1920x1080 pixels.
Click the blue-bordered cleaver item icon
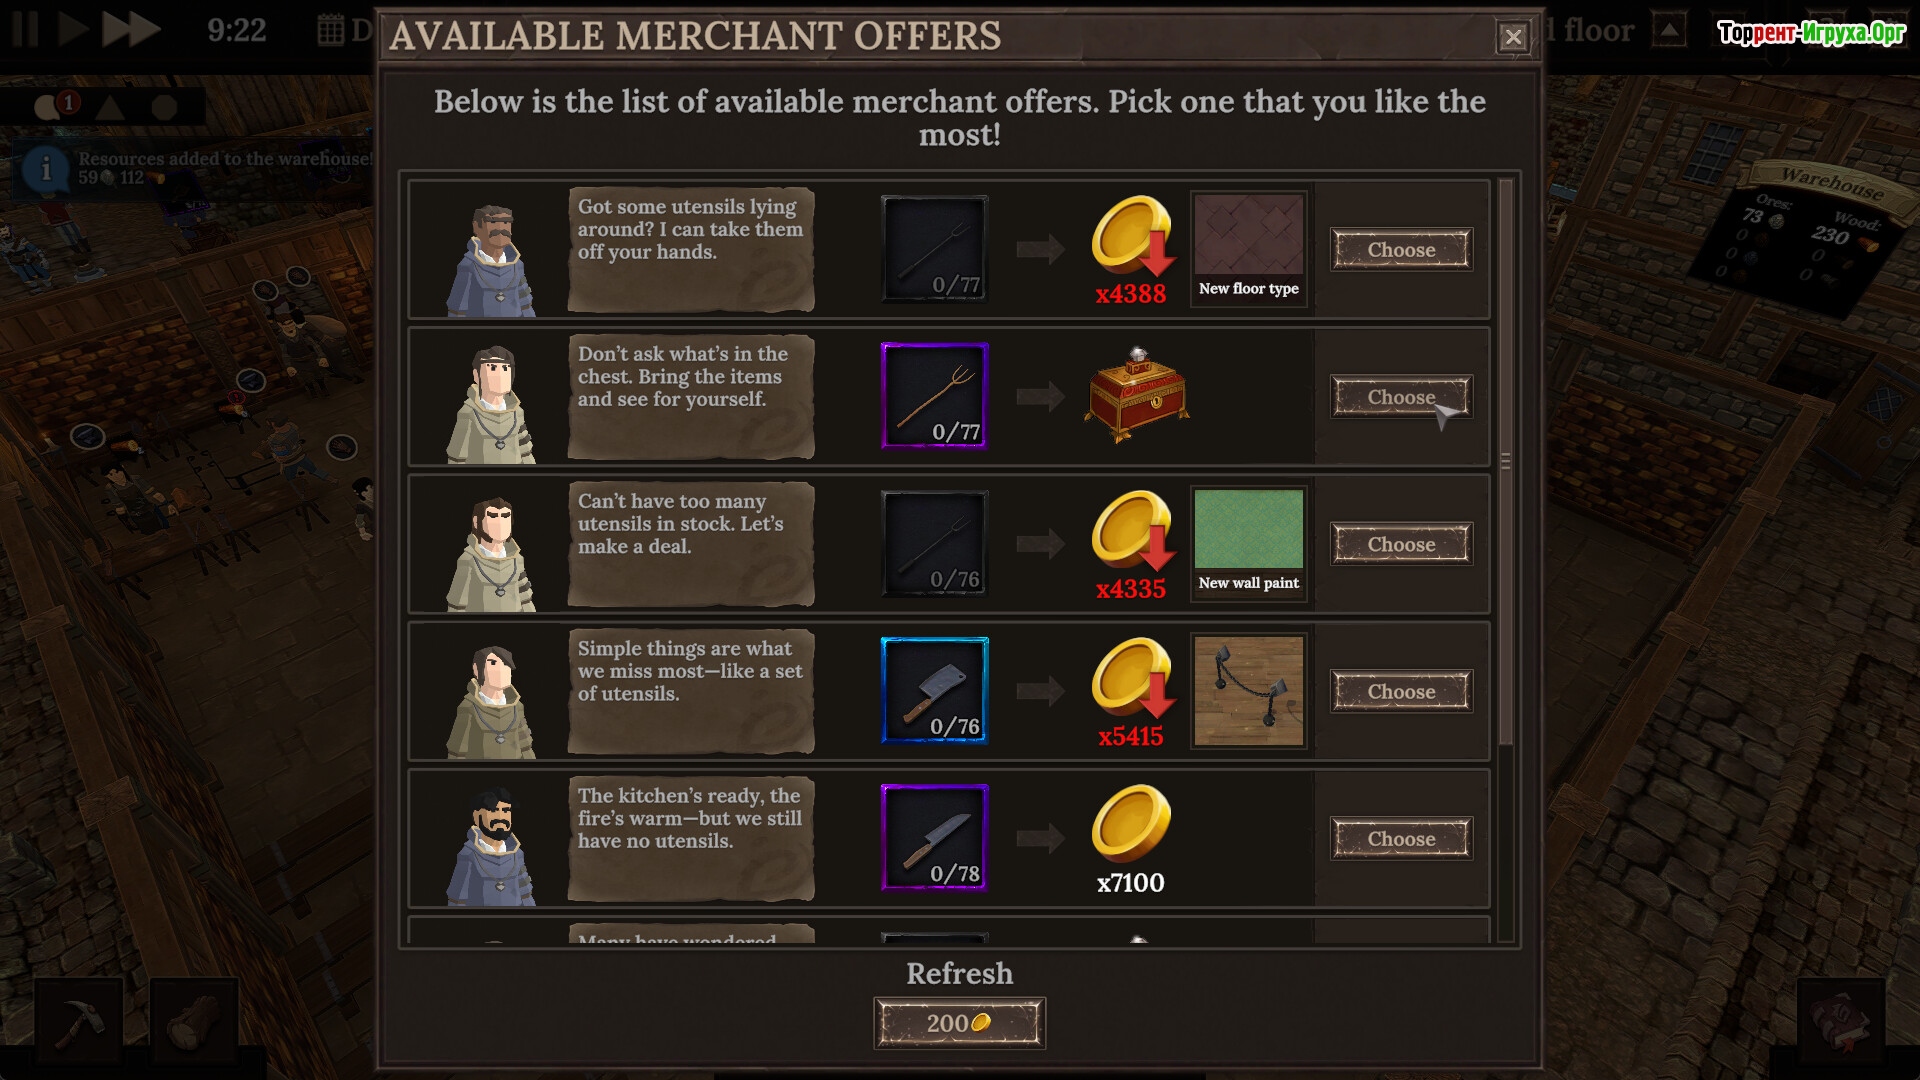[x=934, y=691]
